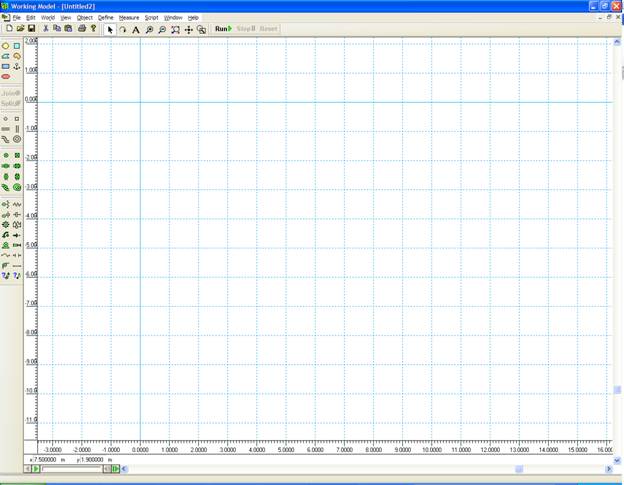The height and width of the screenshot is (485, 624).
Task: Select the Arrow pointer tool
Action: click(110, 29)
